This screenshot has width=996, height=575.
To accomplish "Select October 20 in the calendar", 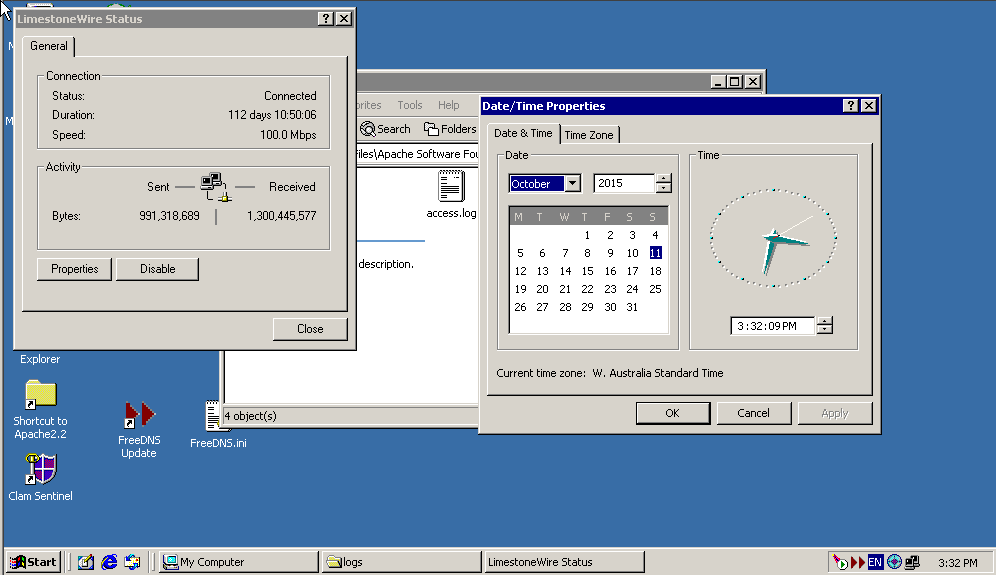I will (x=542, y=289).
